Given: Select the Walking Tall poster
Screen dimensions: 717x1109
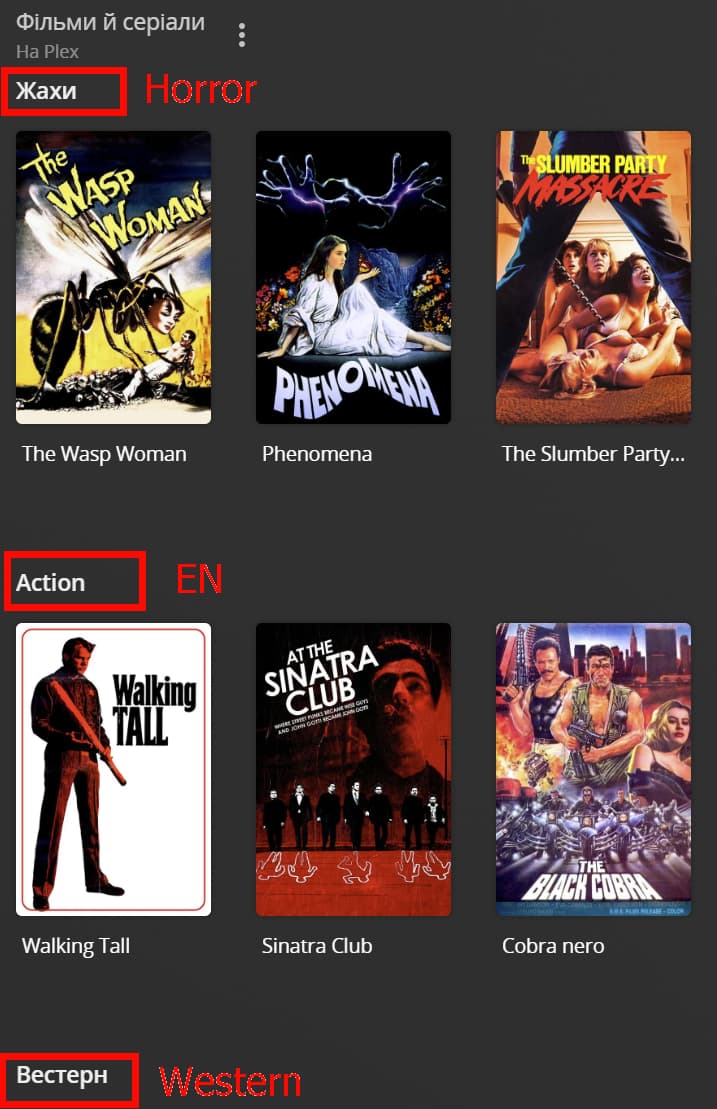Looking at the screenshot, I should (x=113, y=770).
